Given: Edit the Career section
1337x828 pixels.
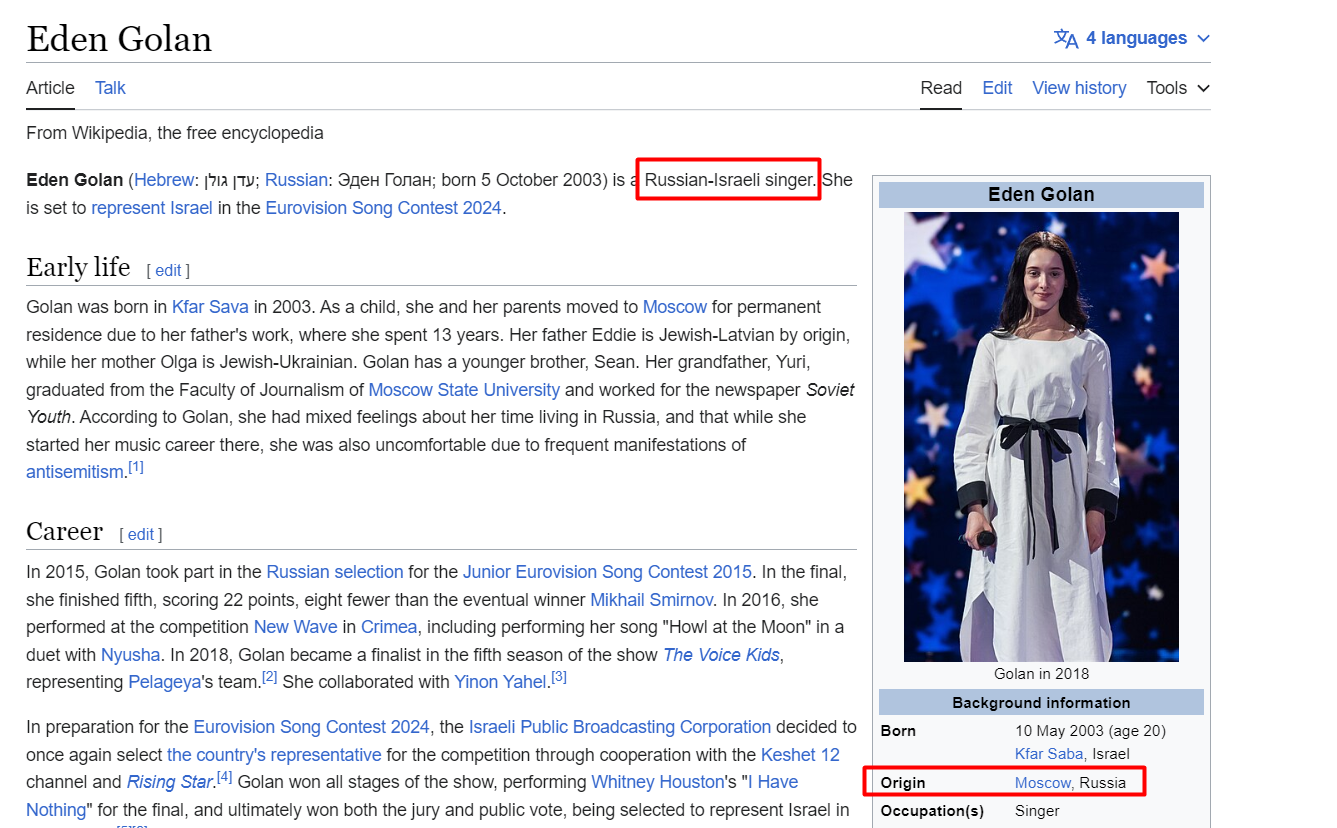Looking at the screenshot, I should point(141,534).
